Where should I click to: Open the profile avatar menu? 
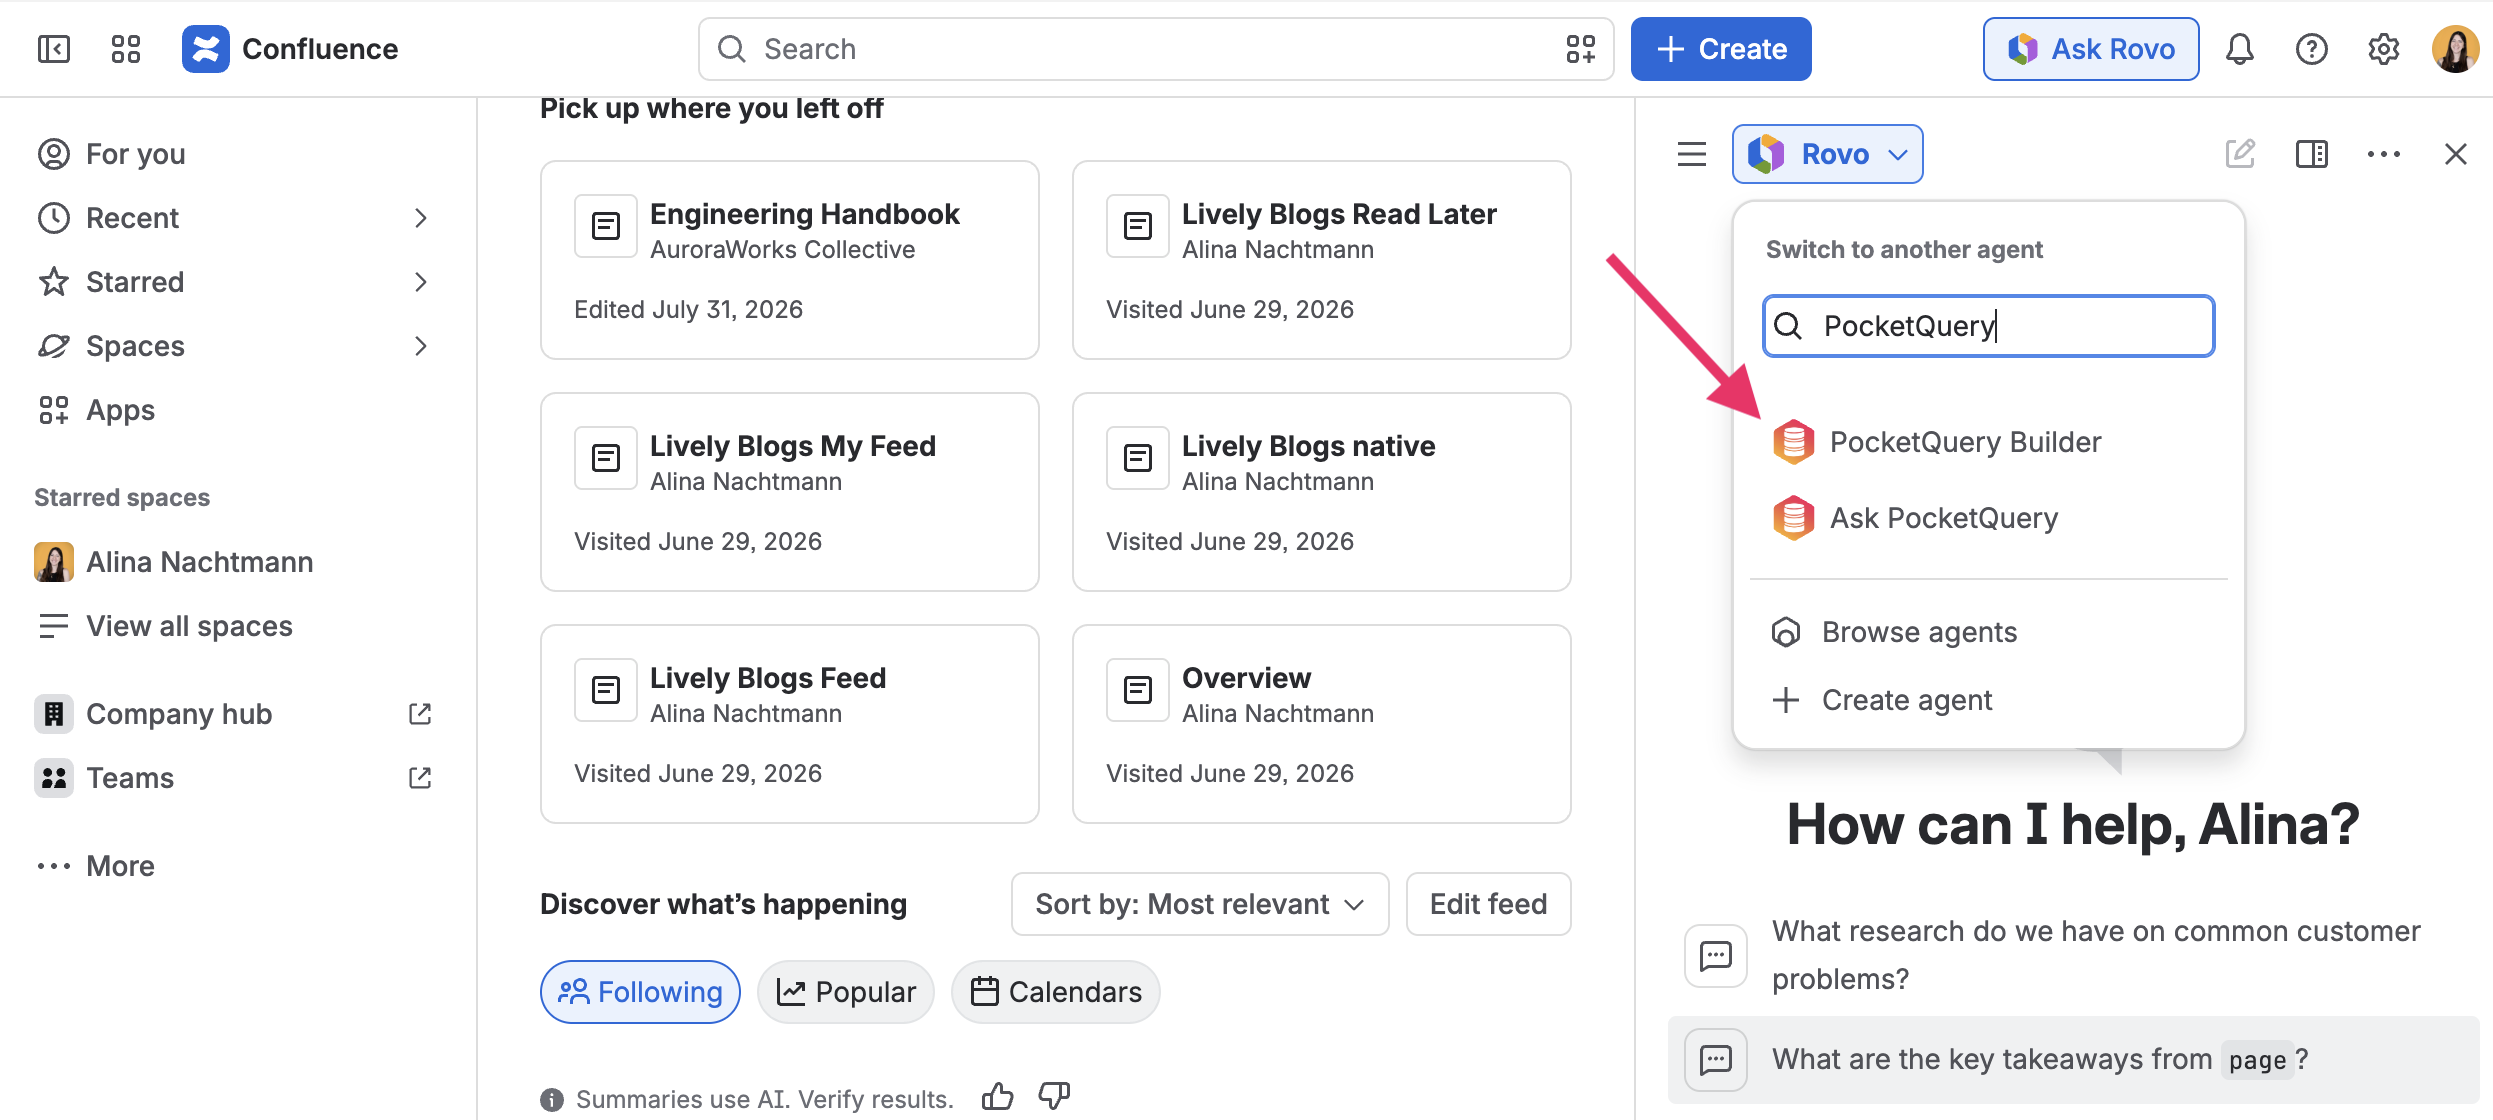pos(2456,49)
